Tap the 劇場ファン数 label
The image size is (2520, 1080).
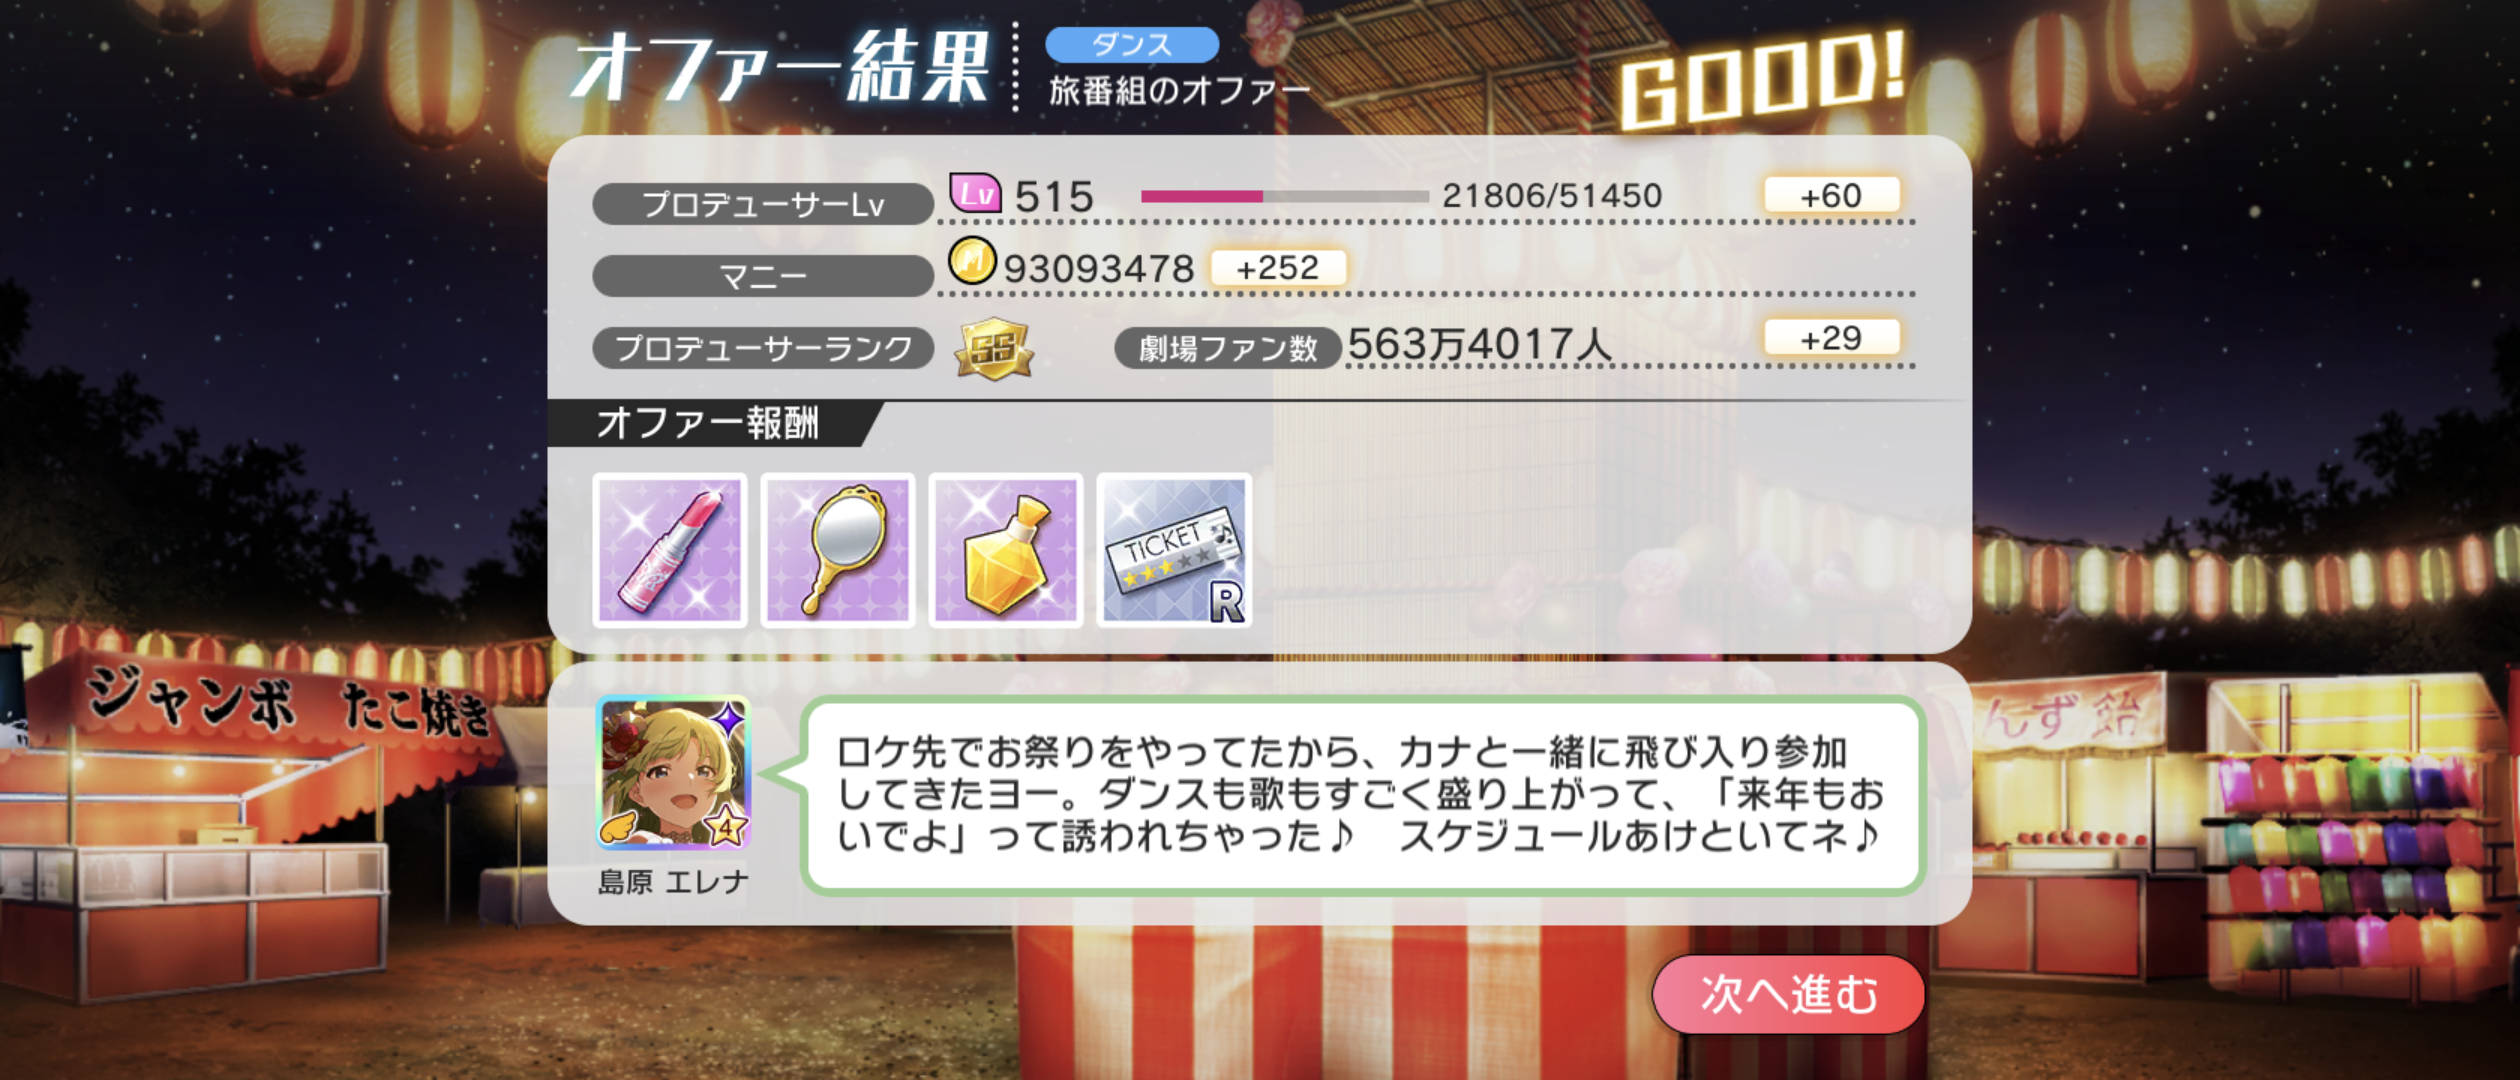(x=1228, y=348)
